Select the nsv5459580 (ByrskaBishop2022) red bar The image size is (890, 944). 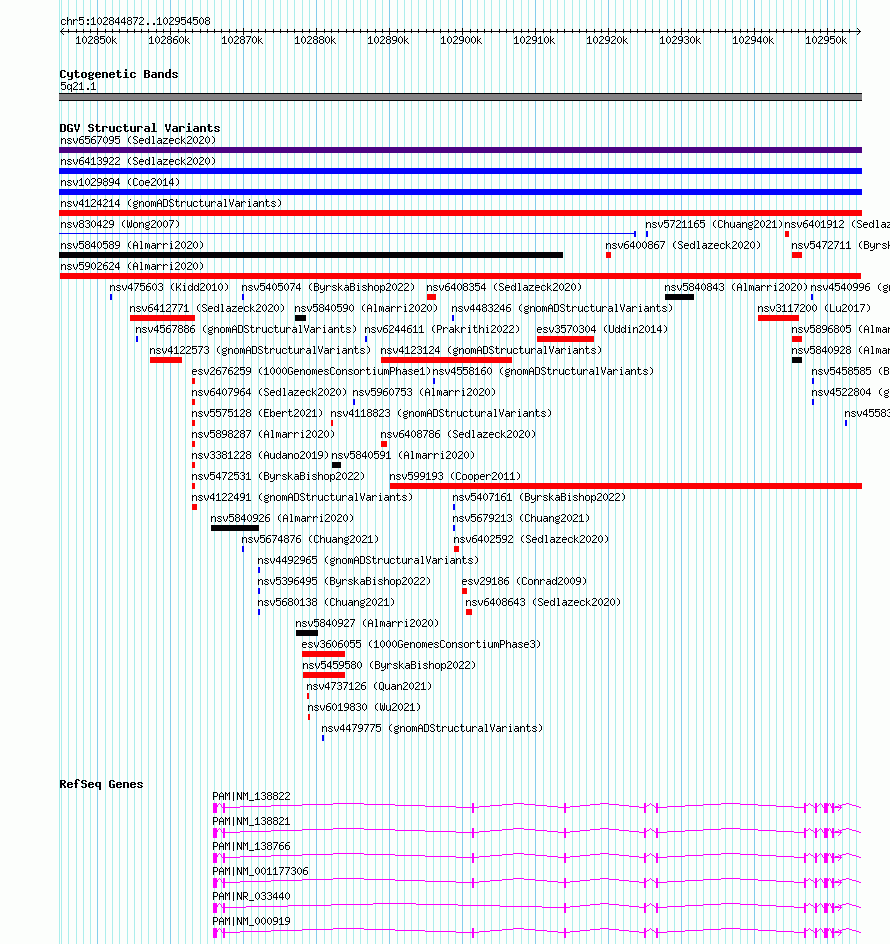tap(323, 675)
